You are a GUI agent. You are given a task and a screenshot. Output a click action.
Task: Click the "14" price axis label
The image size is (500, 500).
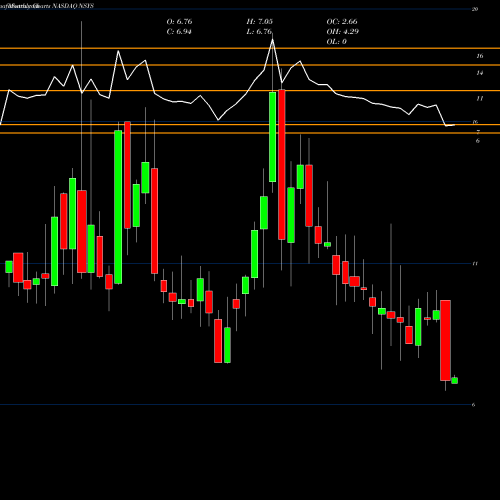(x=479, y=73)
